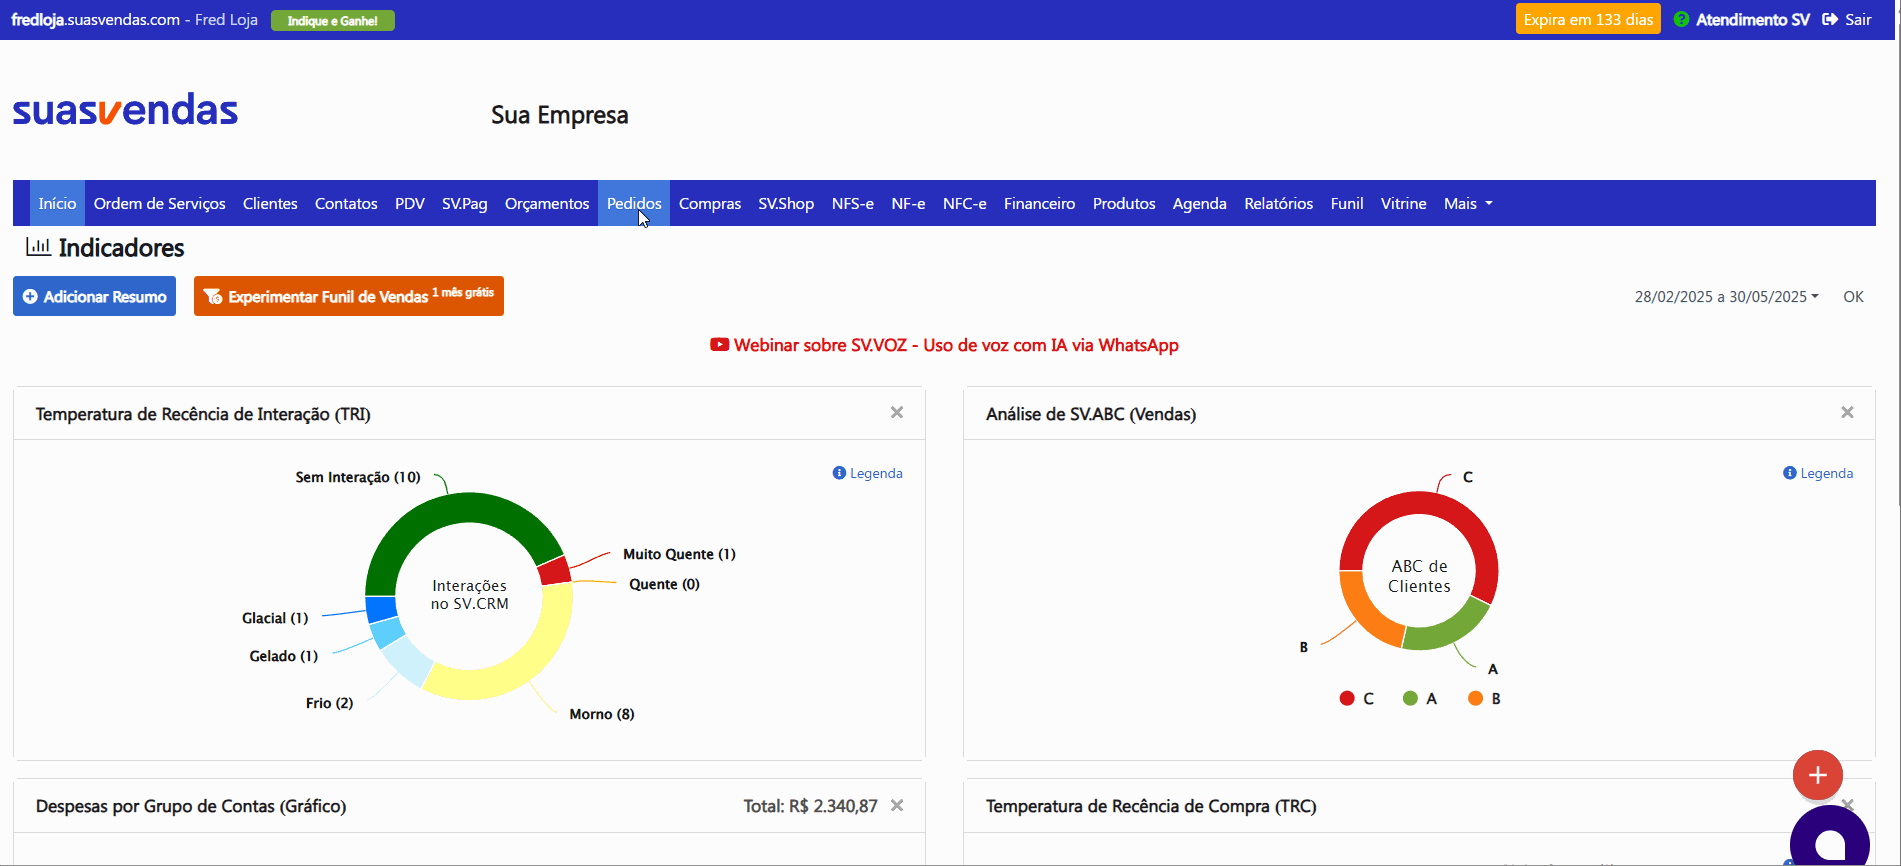1901x866 pixels.
Task: Open the chat bubble widget
Action: click(1830, 840)
